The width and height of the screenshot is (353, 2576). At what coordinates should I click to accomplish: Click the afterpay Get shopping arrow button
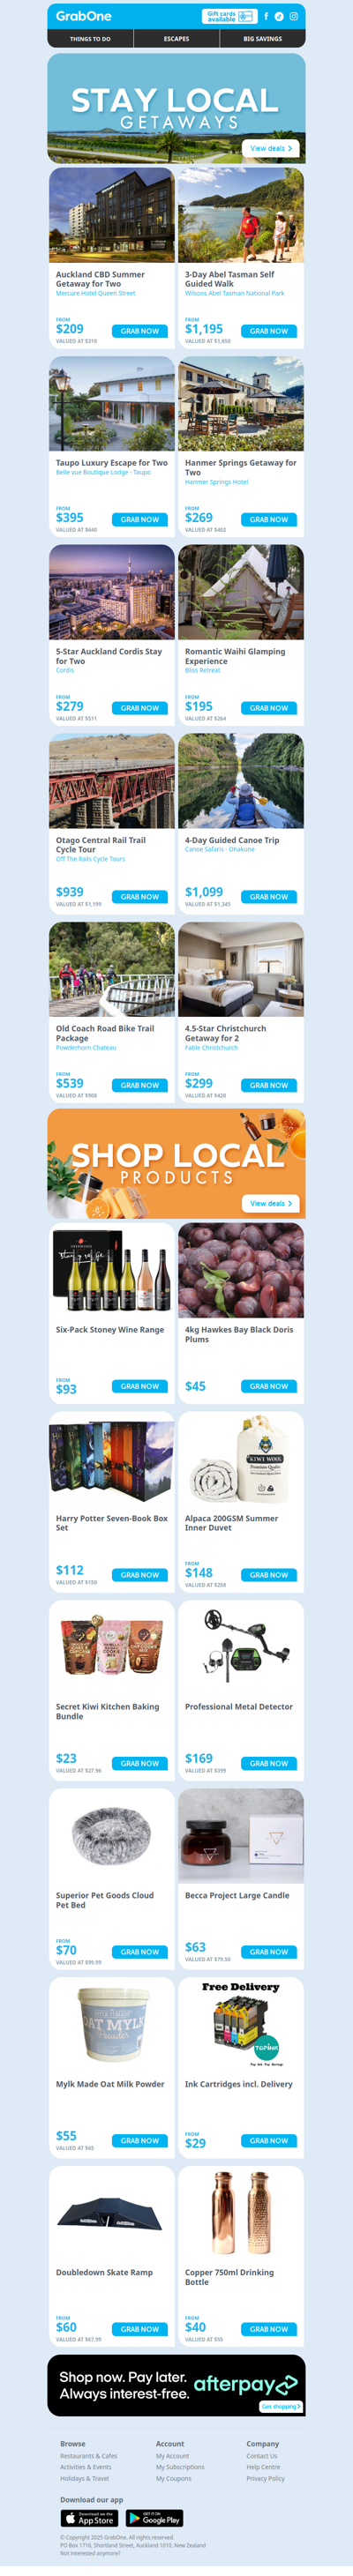pos(281,2406)
